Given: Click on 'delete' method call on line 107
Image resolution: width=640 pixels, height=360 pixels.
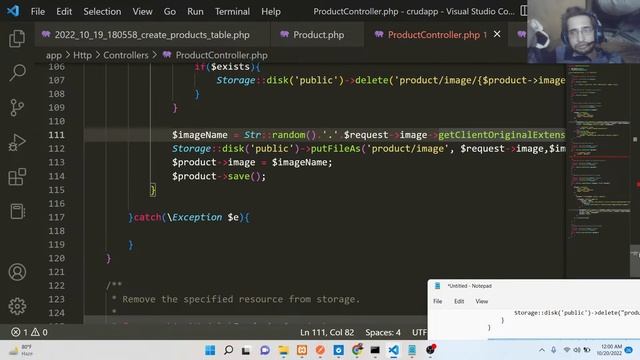Looking at the screenshot, I should pyautogui.click(x=371, y=80).
